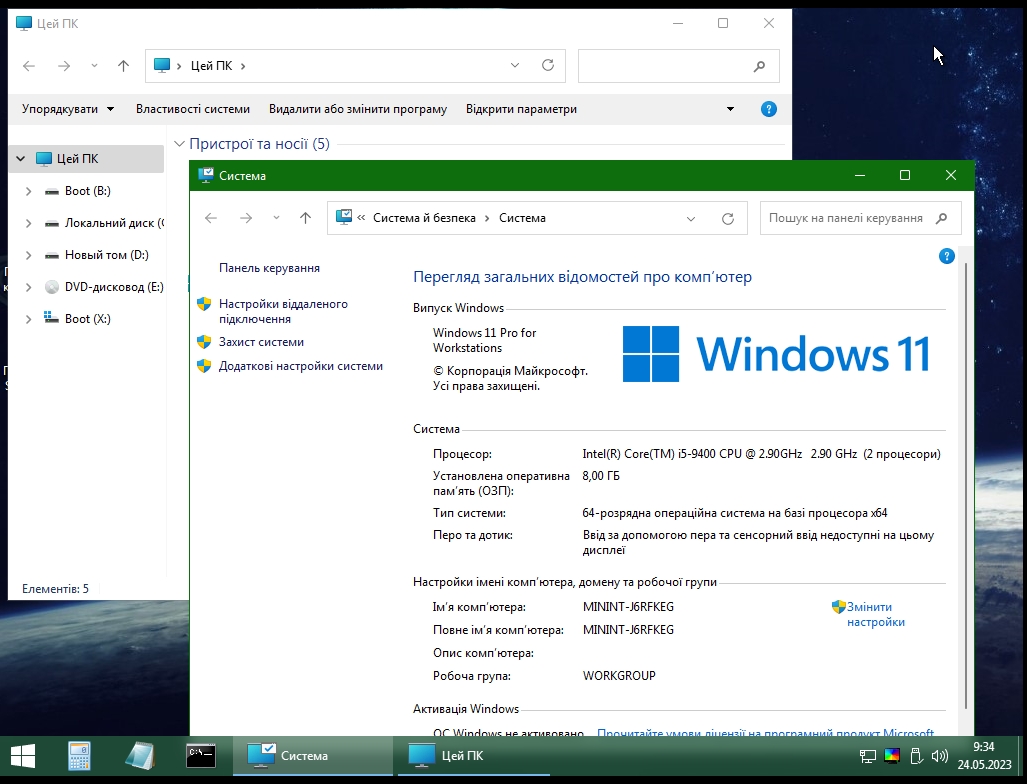The image size is (1027, 784).
Task: Collapse the Цей ПК tree node
Action: (x=20, y=159)
